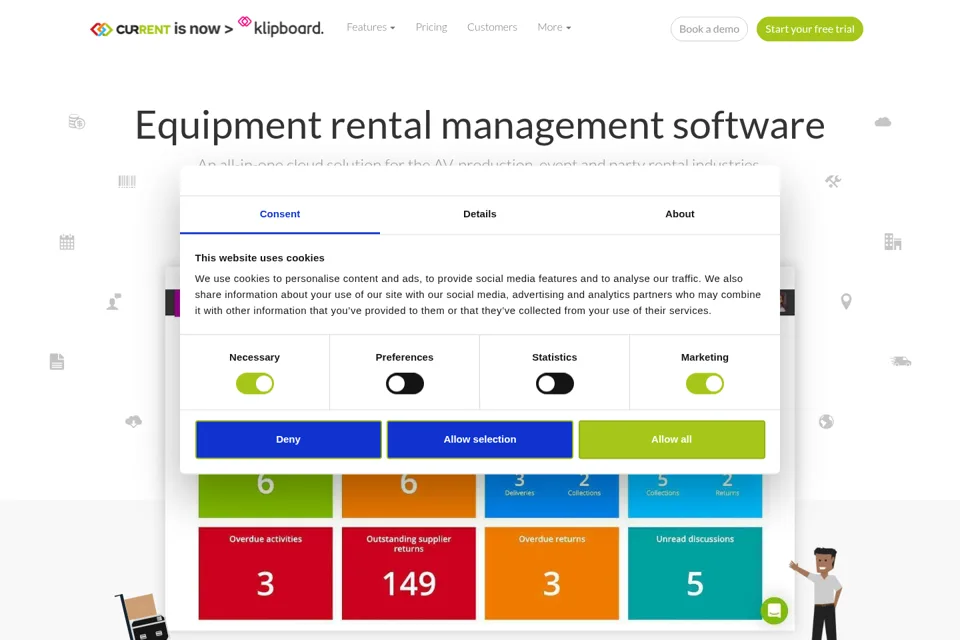Expand the Features dropdown menu
Image resolution: width=960 pixels, height=640 pixels.
370,27
